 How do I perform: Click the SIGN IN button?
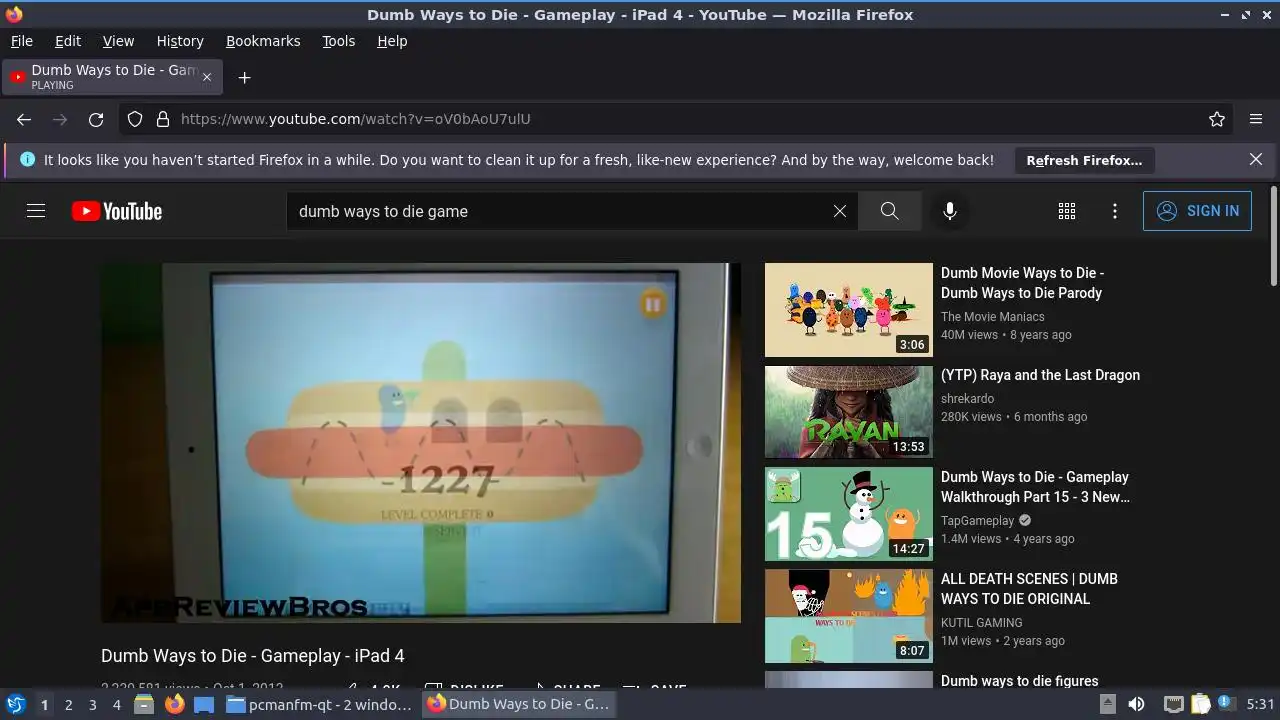[x=1197, y=211]
